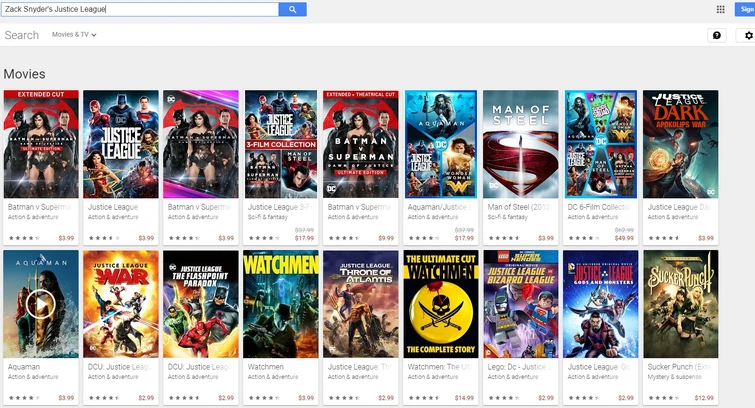Open the settings gear icon

[x=748, y=35]
